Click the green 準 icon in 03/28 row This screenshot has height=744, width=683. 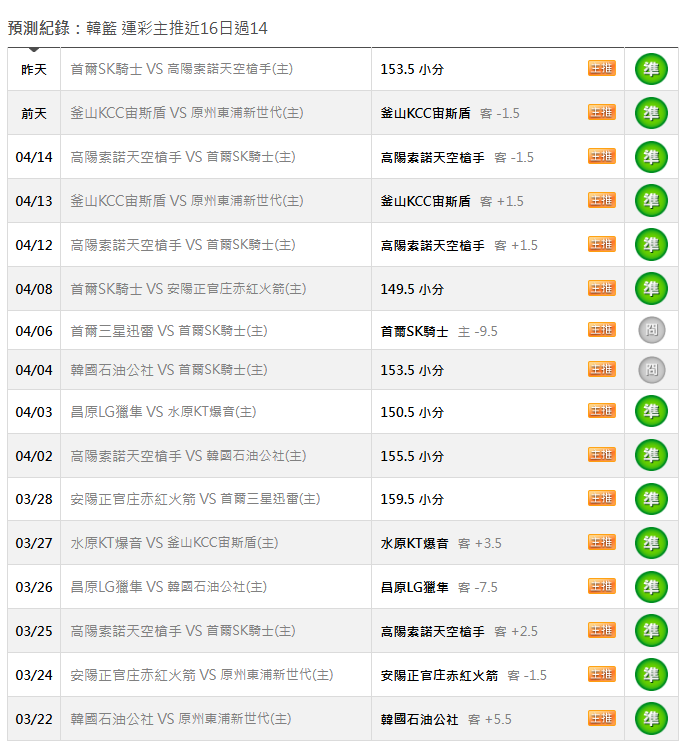point(651,499)
